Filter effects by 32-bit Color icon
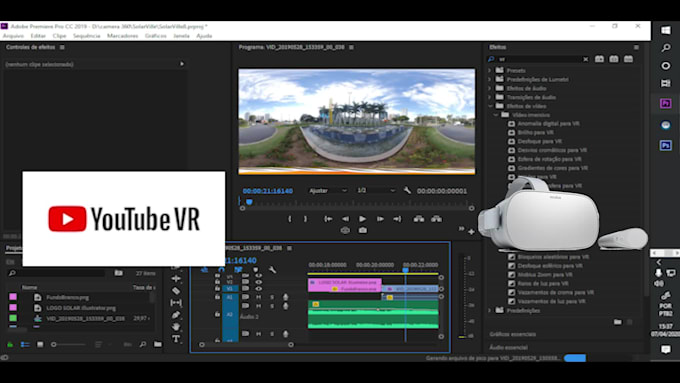Image resolution: width=680 pixels, height=383 pixels. [614, 59]
